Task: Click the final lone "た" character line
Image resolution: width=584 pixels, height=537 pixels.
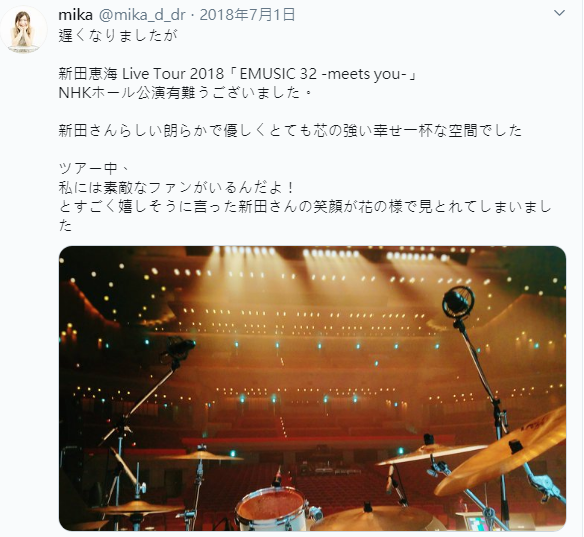Action: coord(65,226)
